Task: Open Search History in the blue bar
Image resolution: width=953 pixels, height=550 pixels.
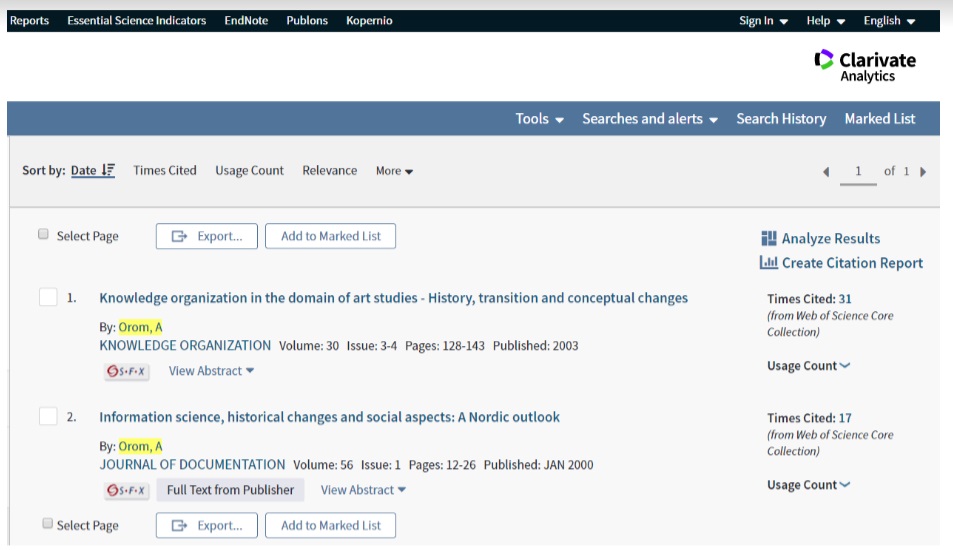Action: click(781, 119)
